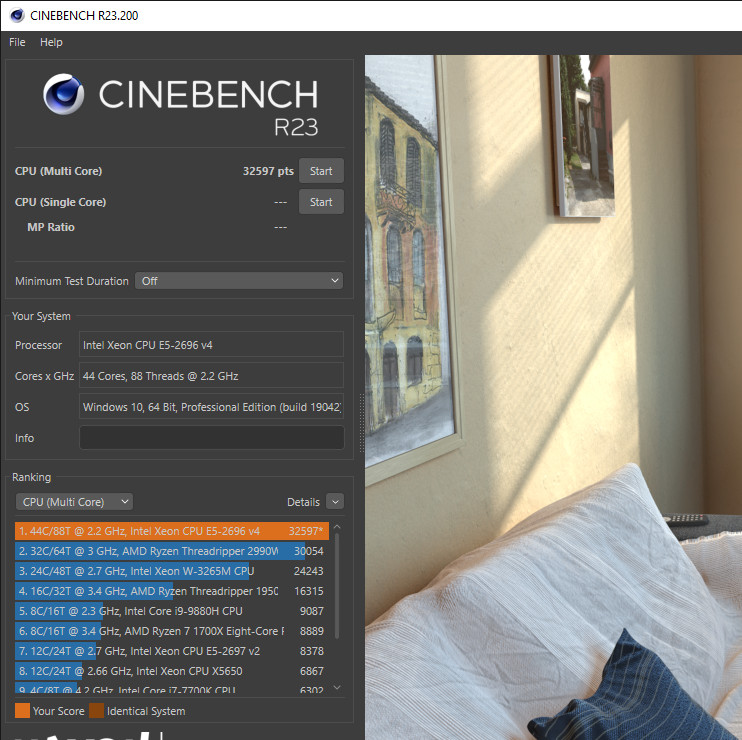Select ranking row AMD Ryzen Threadripper 2990W
Viewport: 742px width, 740px height.
[172, 551]
